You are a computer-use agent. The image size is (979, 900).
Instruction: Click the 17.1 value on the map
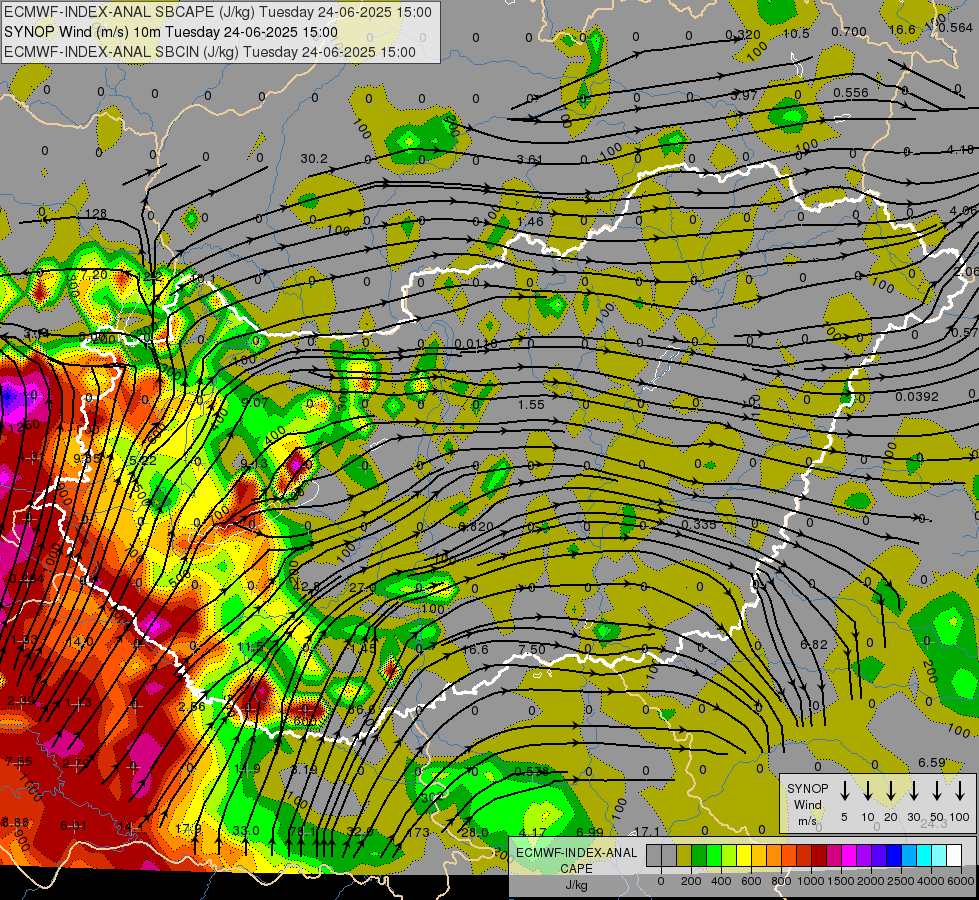(647, 831)
